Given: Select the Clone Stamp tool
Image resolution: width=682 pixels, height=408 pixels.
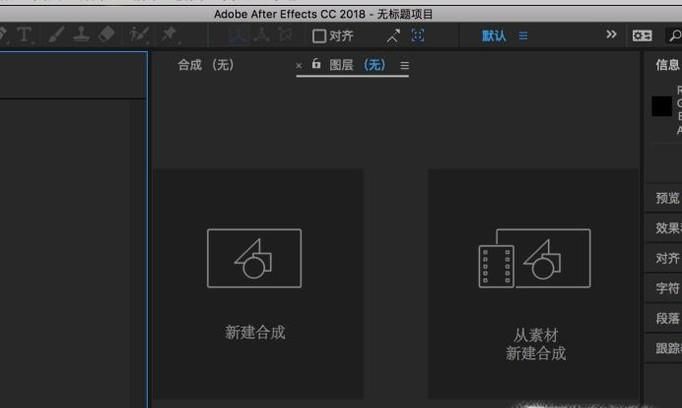Looking at the screenshot, I should click(81, 34).
